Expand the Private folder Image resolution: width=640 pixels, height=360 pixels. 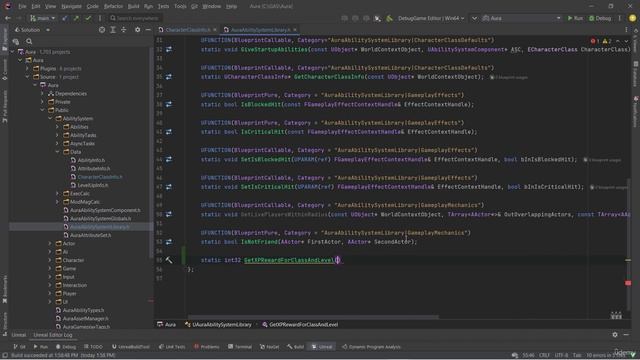point(42,102)
